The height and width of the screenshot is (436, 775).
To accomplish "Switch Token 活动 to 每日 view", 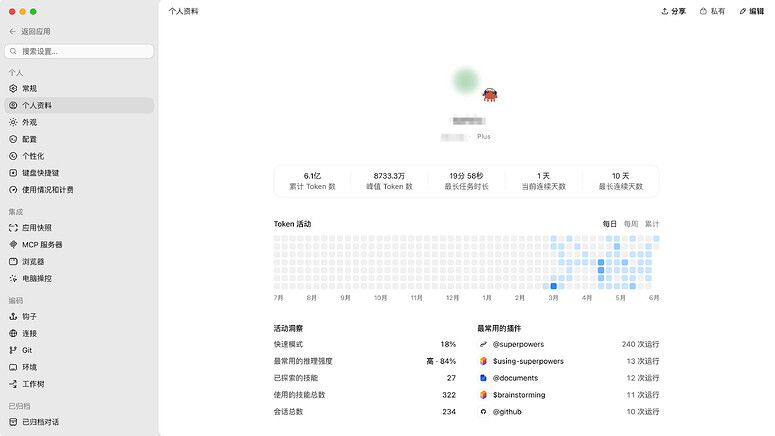I will 609,224.
